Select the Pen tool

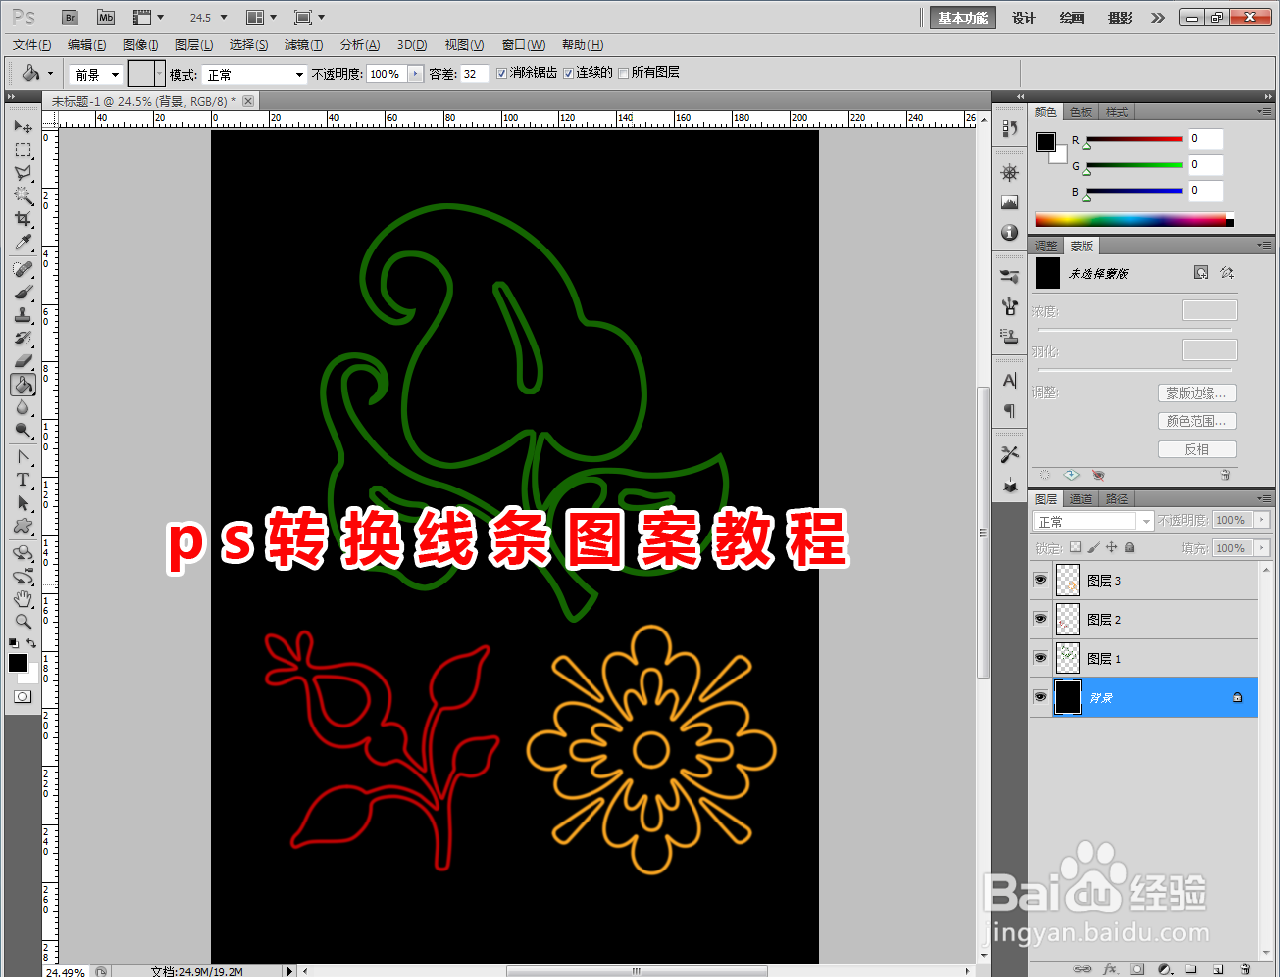click(23, 457)
